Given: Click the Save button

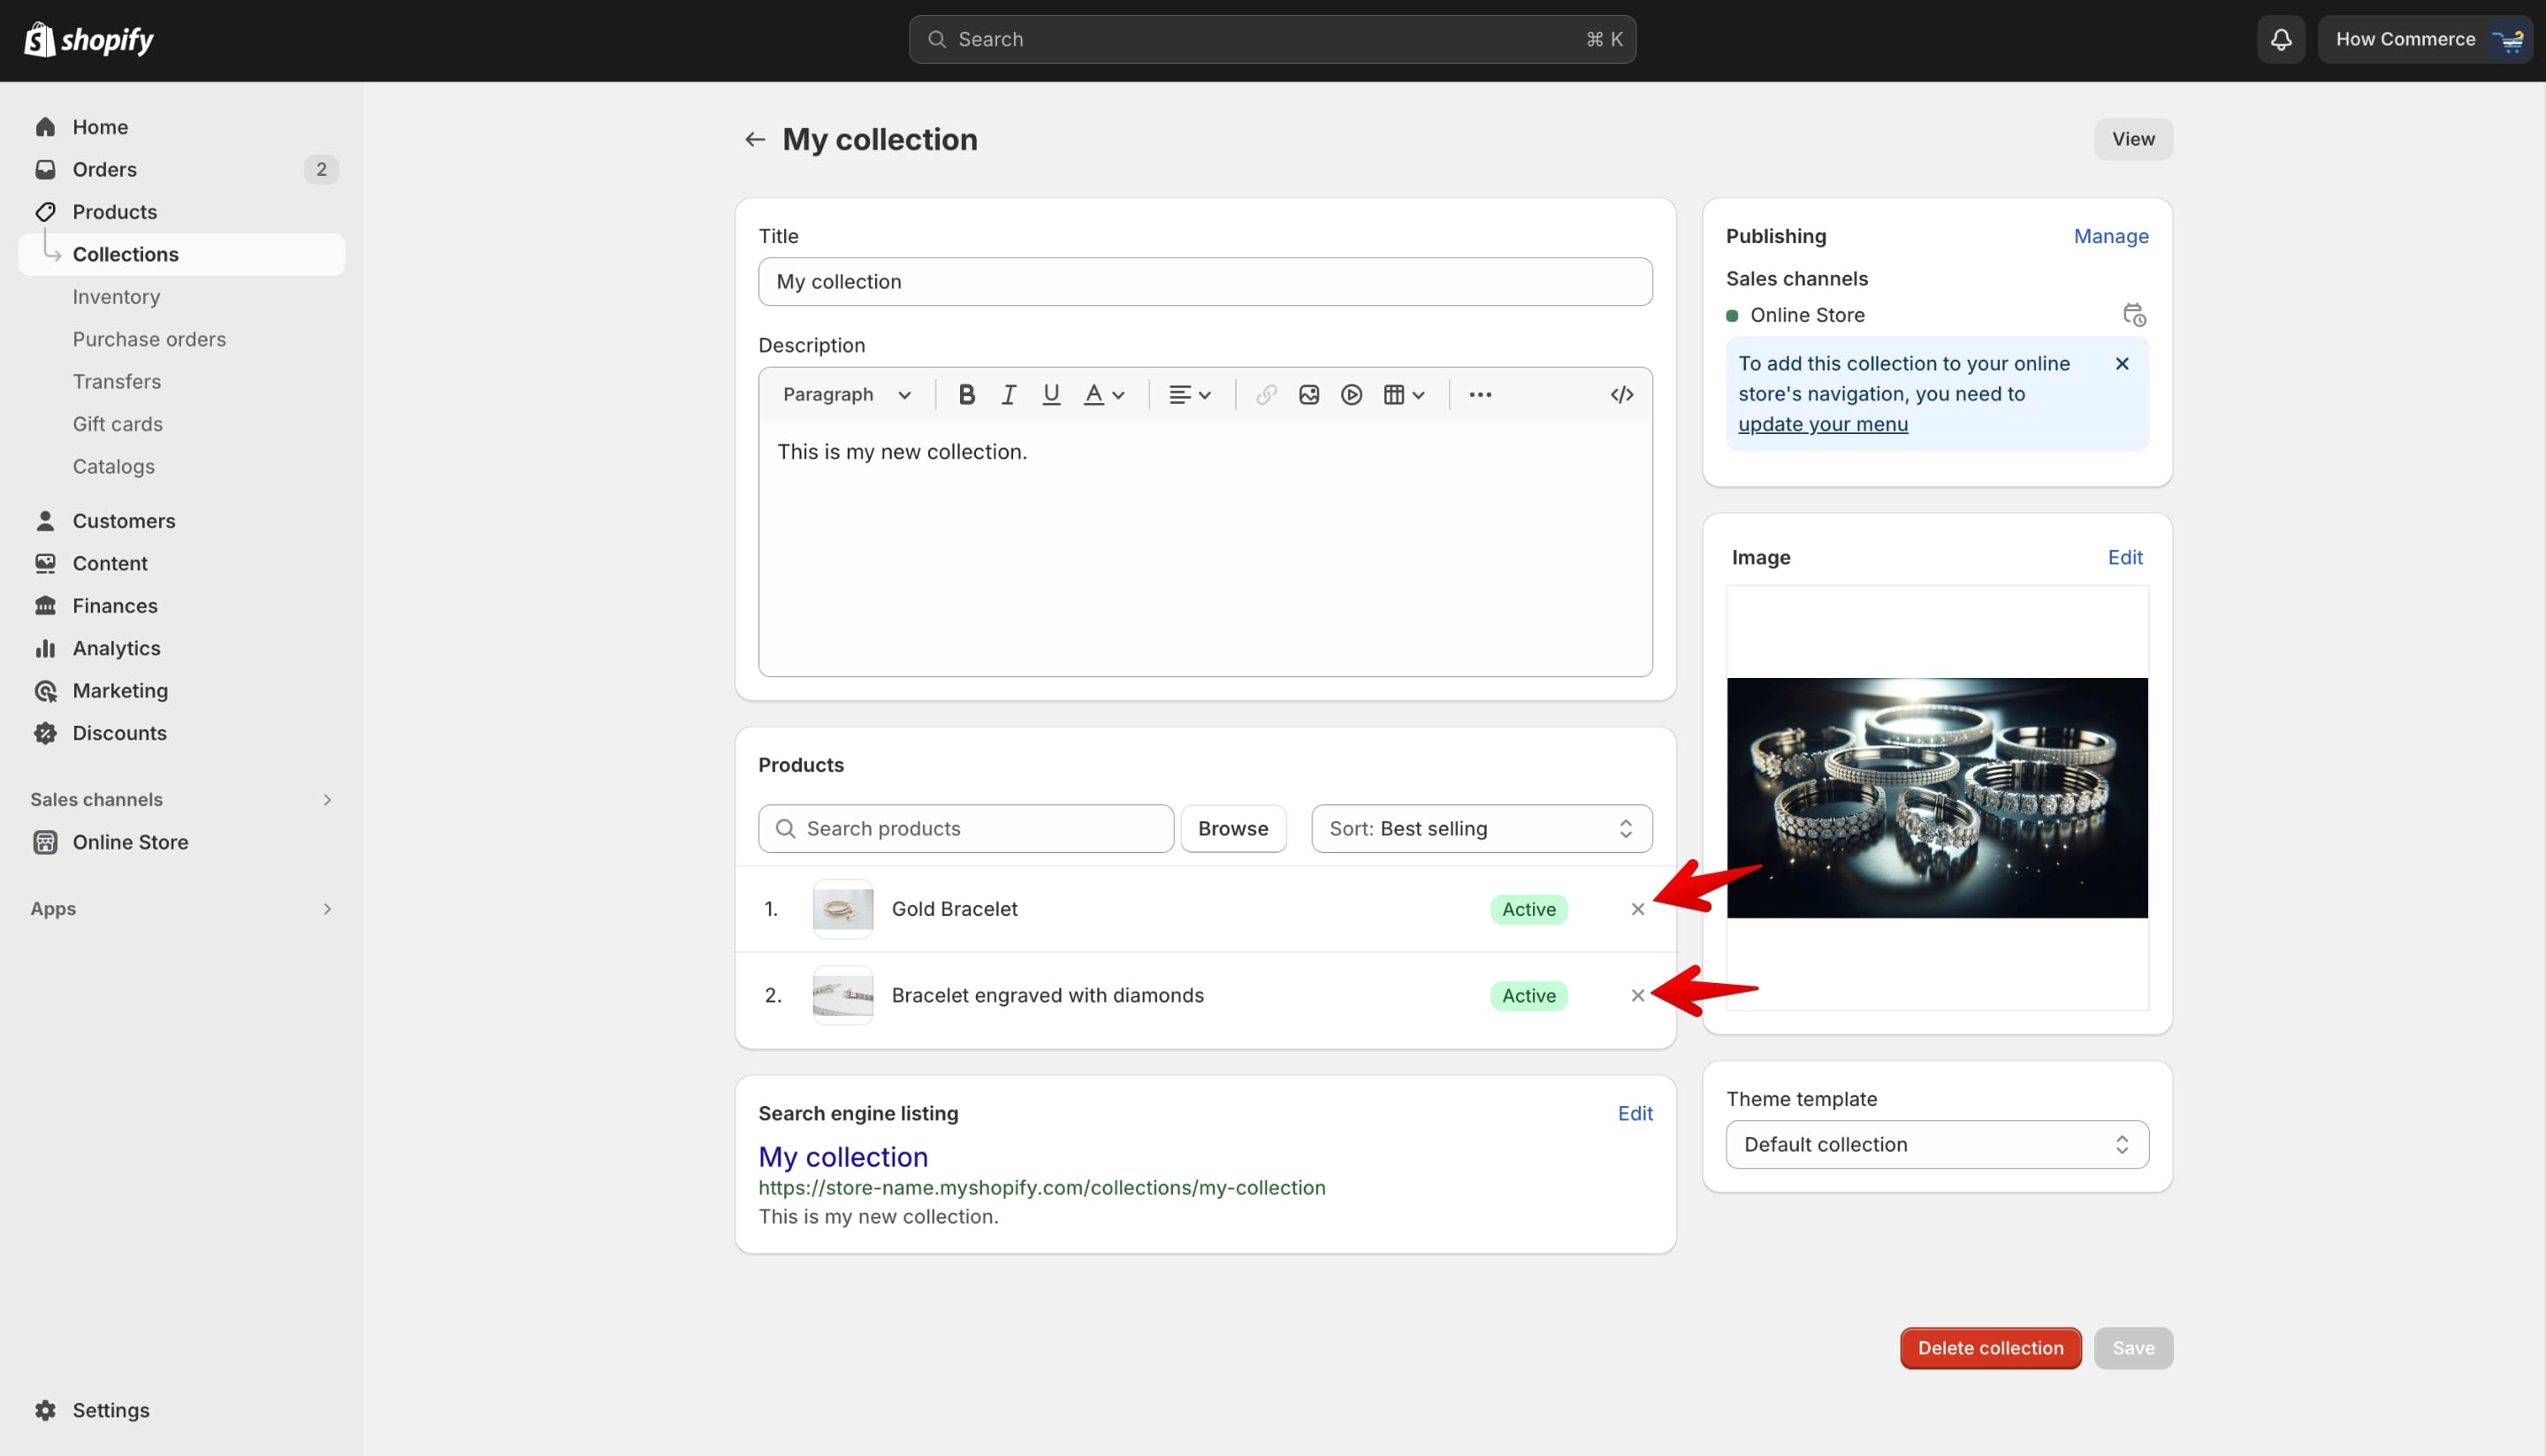Looking at the screenshot, I should tap(2133, 1348).
